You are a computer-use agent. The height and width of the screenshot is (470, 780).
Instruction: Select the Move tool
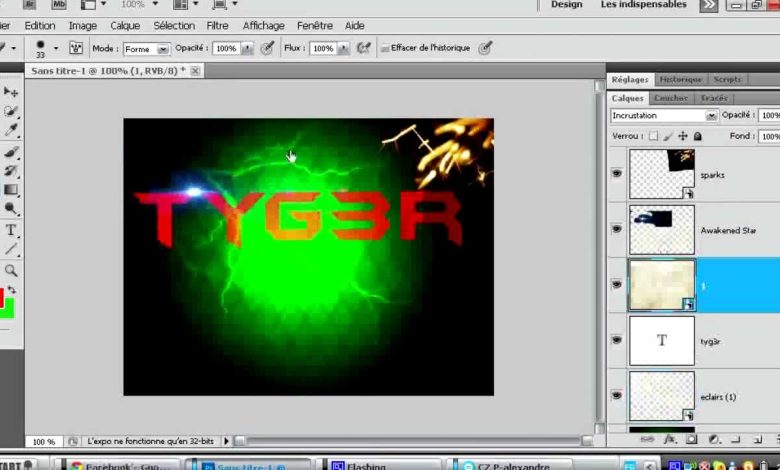[x=11, y=92]
